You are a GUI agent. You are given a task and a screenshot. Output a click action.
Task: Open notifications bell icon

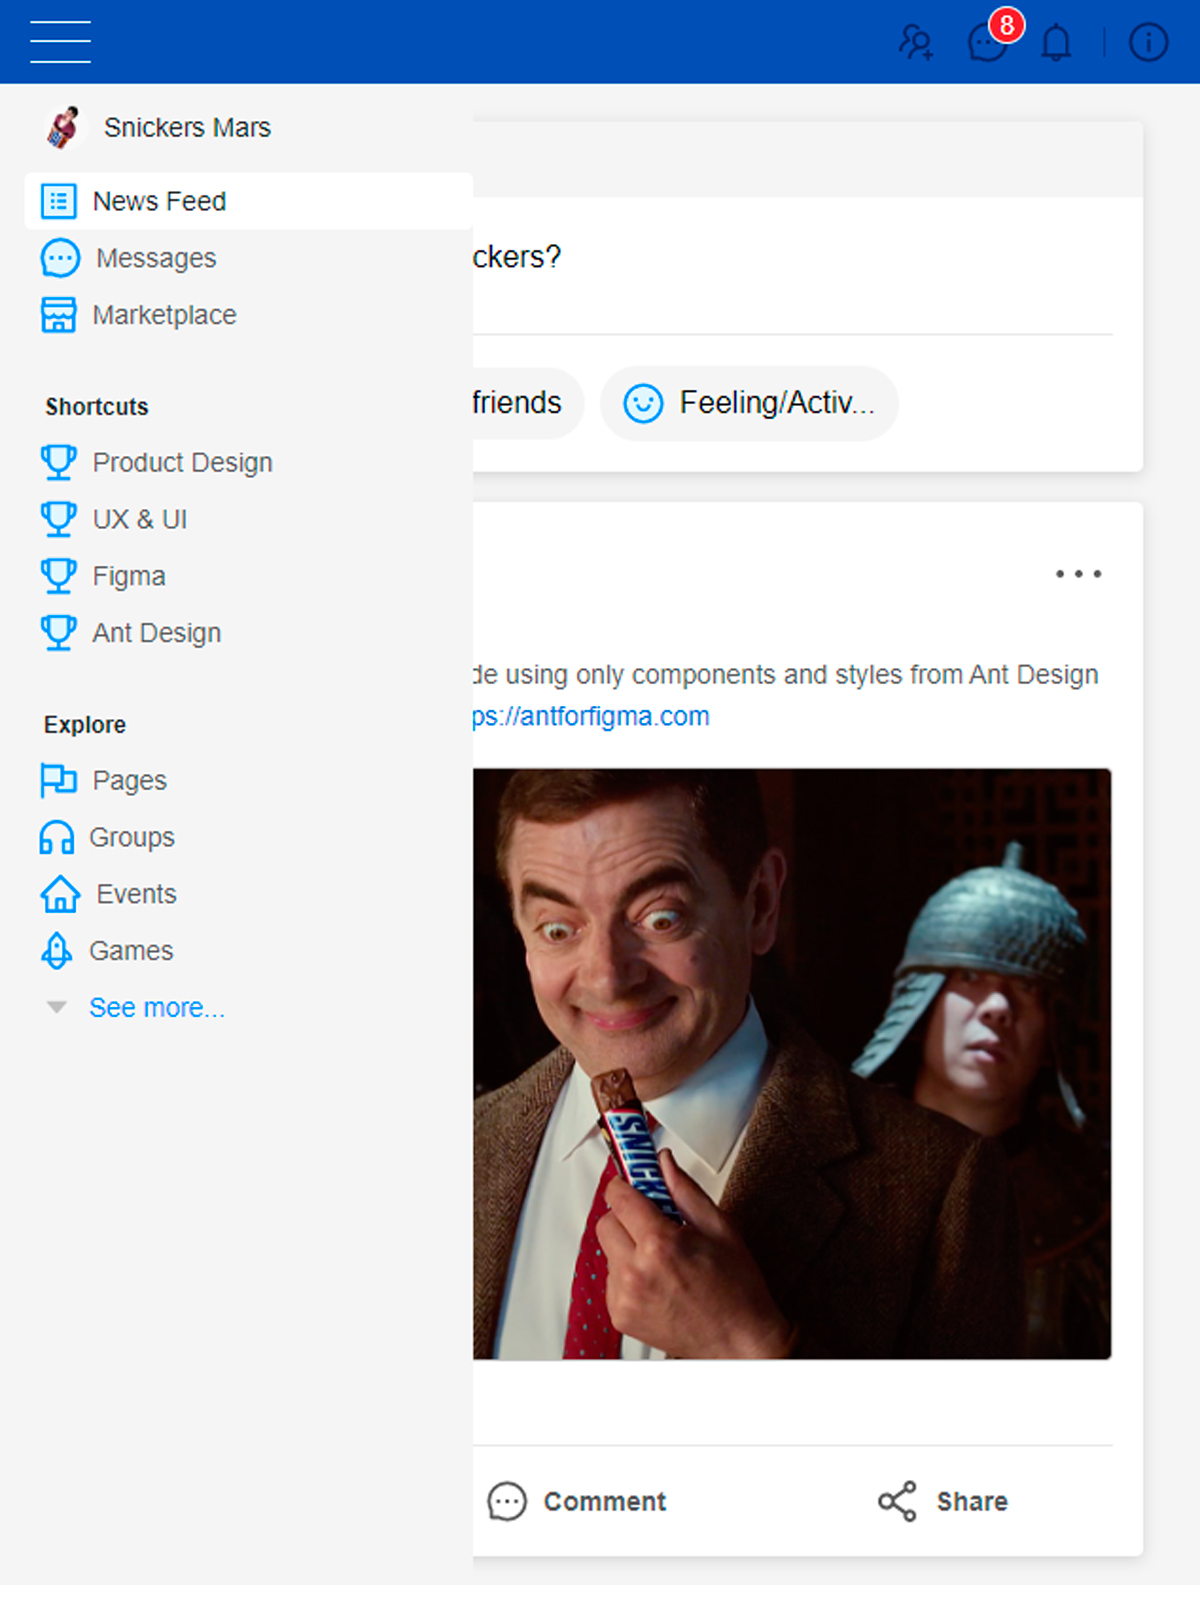point(1056,43)
